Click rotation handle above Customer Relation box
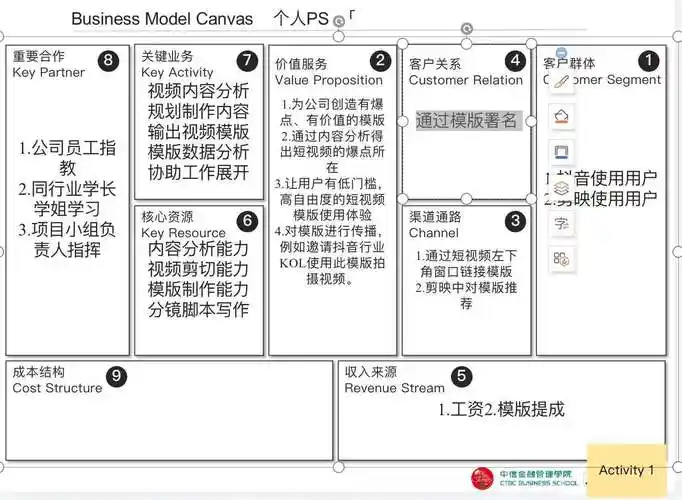682x500 pixels. (466, 29)
